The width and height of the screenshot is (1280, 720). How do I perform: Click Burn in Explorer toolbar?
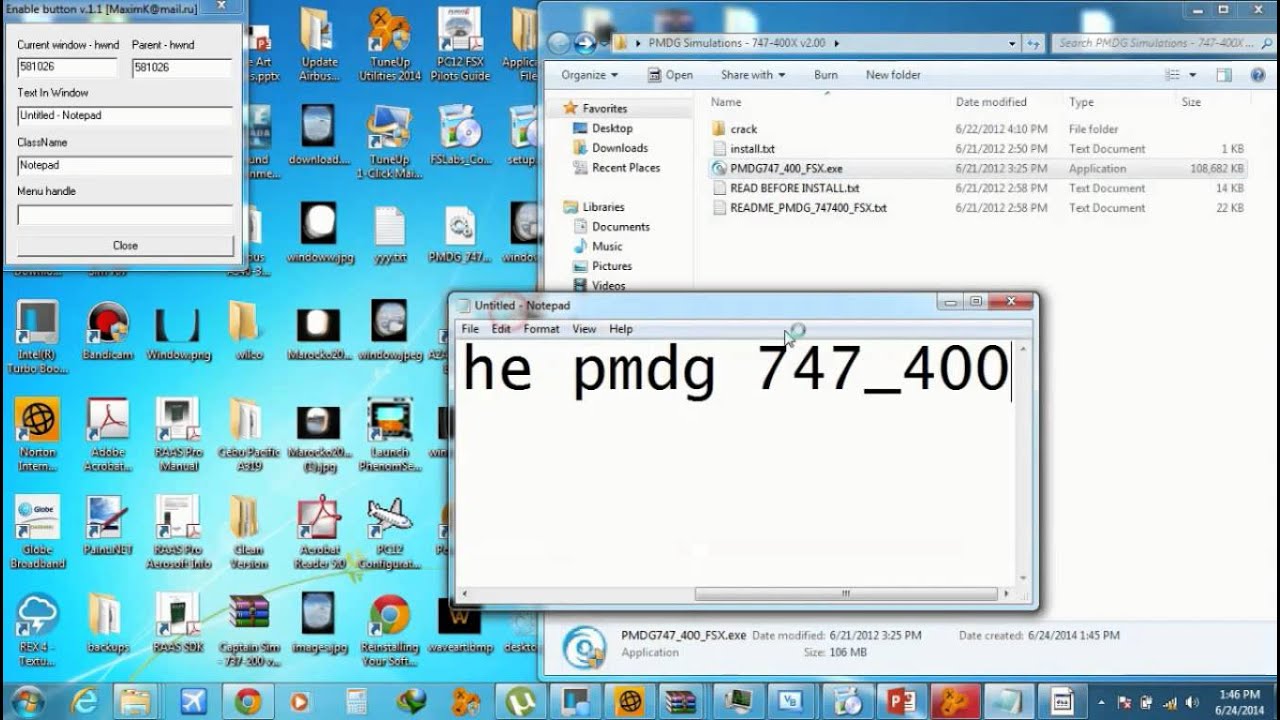click(826, 75)
